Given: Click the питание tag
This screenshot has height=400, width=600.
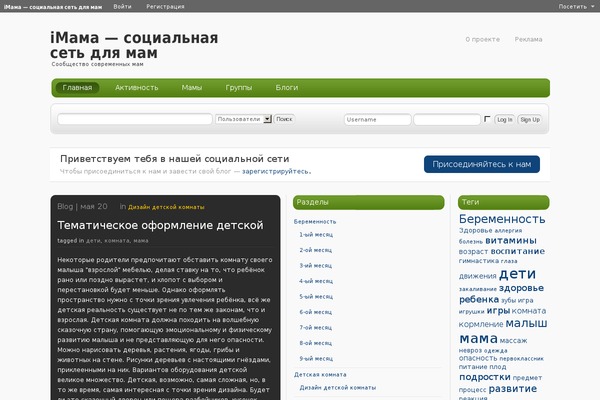Looking at the screenshot, I should click(x=473, y=367).
